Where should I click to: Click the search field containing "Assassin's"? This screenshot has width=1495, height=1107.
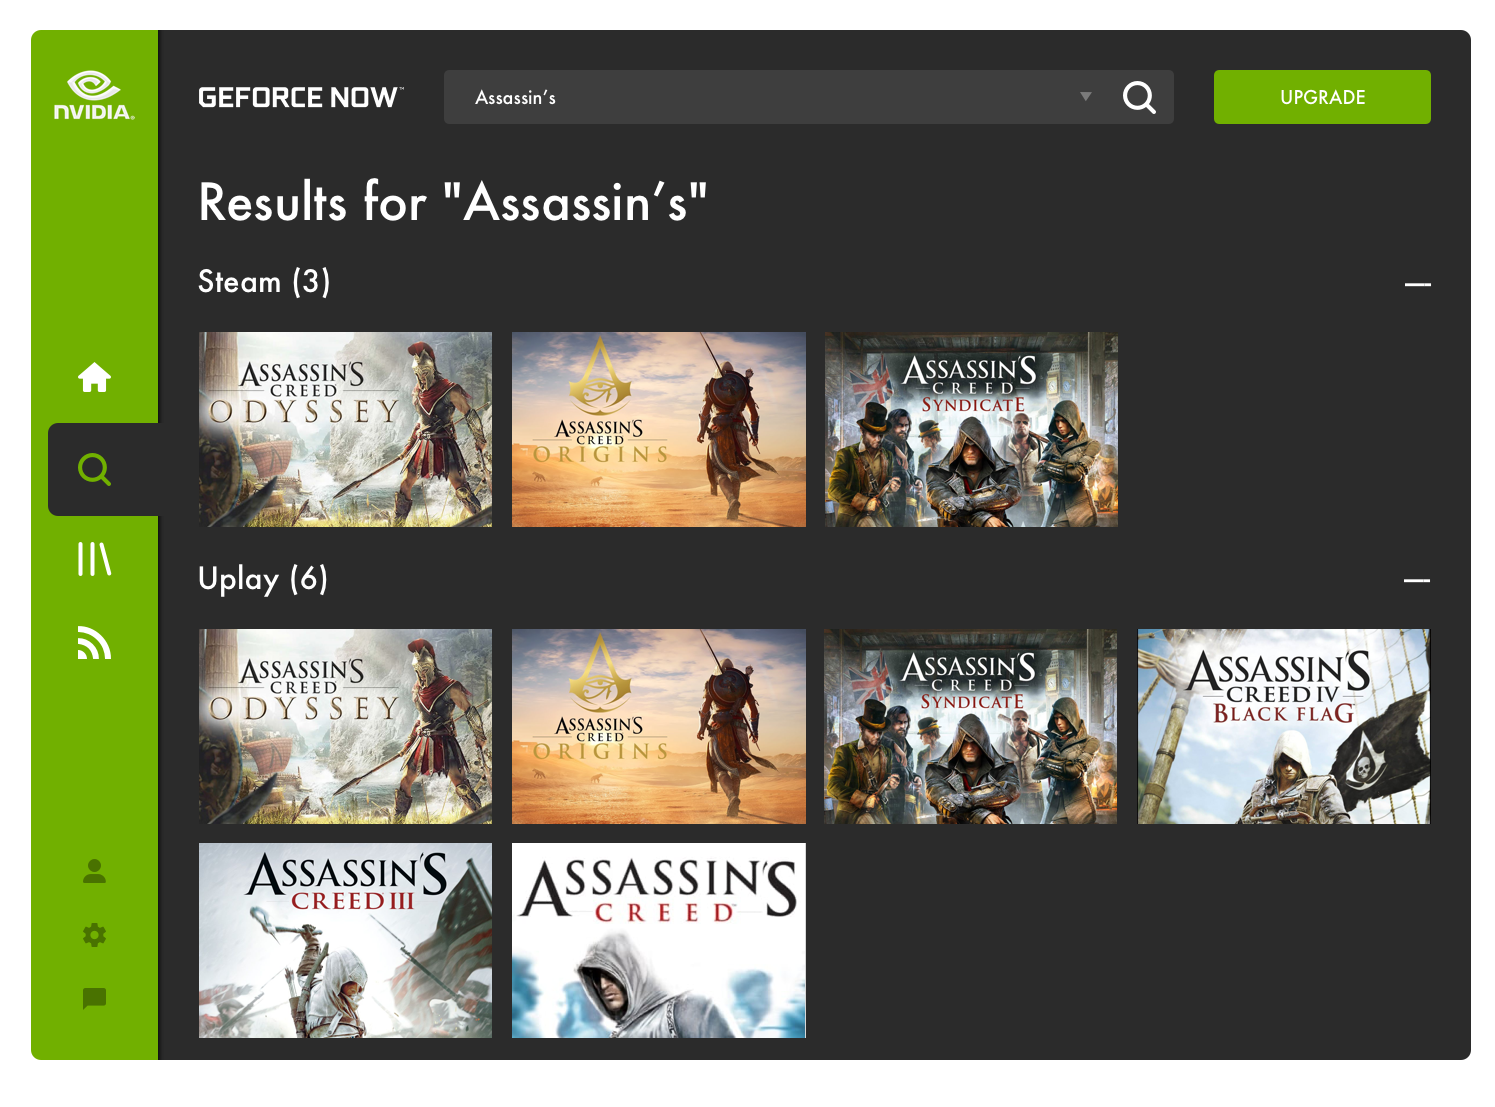[x=808, y=97]
